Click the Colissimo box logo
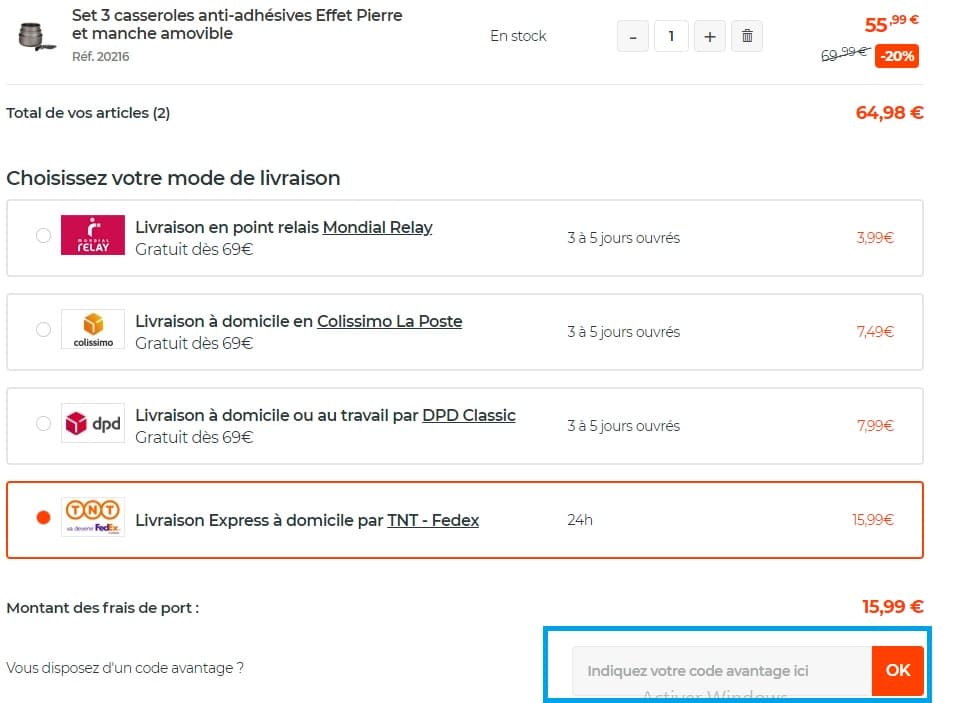 pyautogui.click(x=92, y=329)
